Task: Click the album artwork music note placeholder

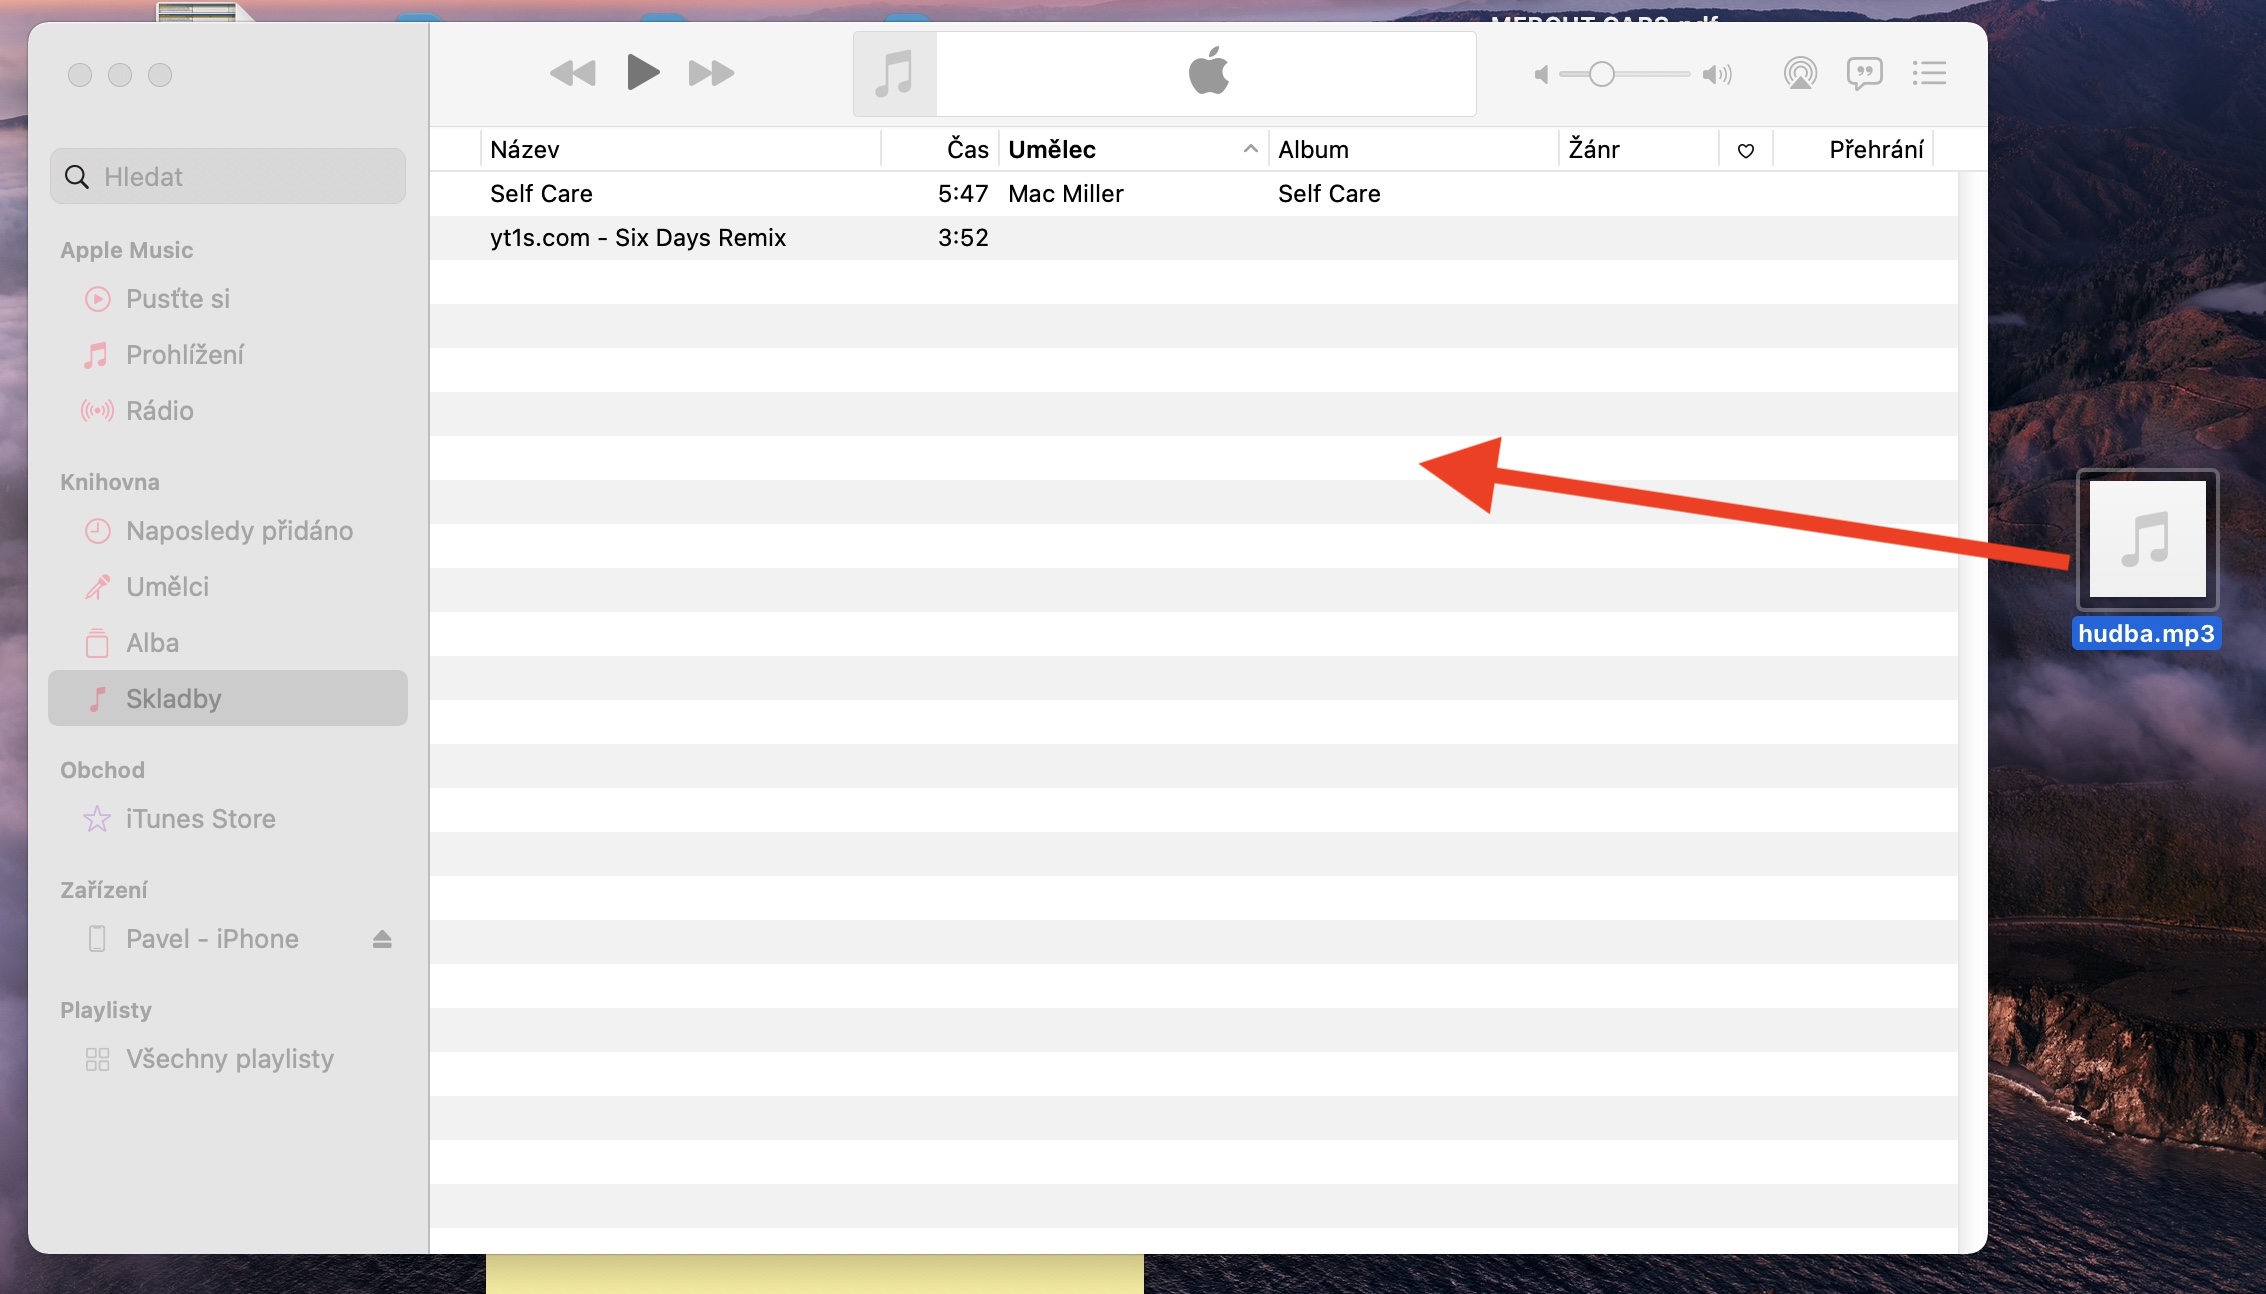Action: [x=895, y=74]
